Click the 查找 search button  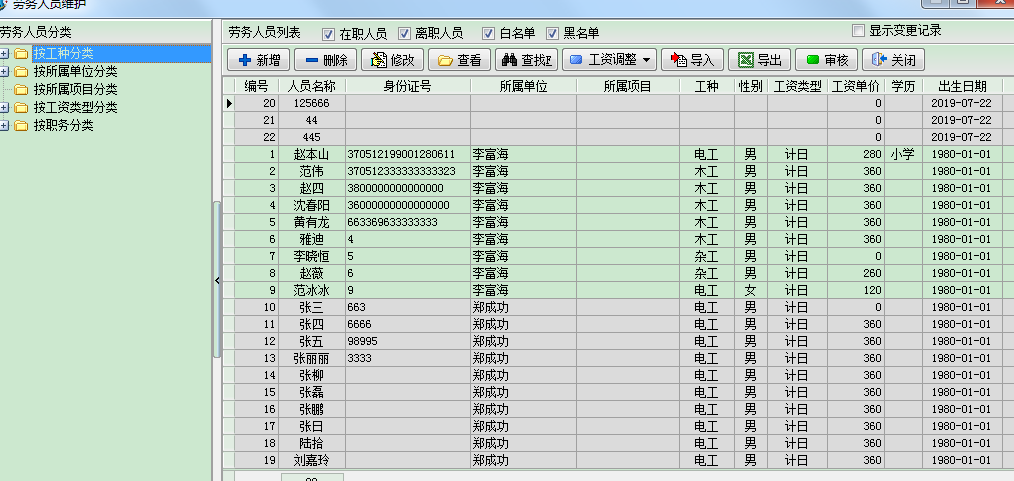point(526,60)
